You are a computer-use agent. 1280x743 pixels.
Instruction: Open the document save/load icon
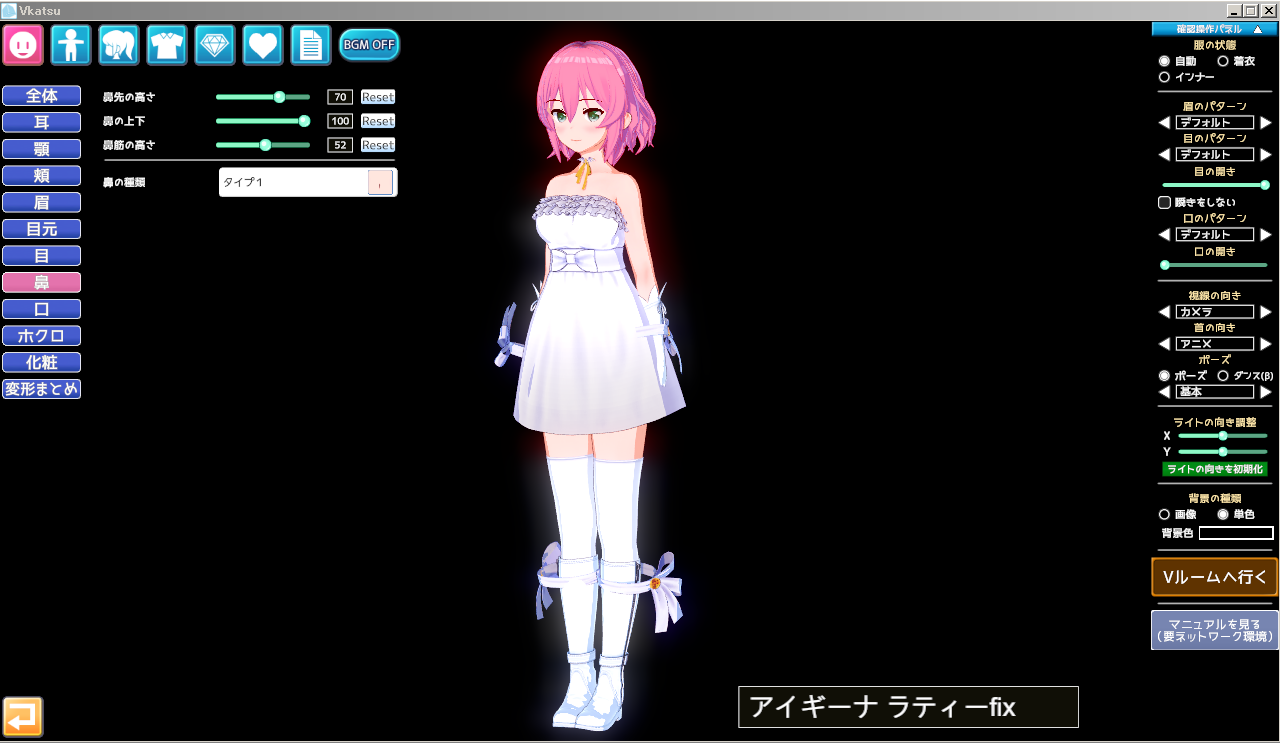311,45
